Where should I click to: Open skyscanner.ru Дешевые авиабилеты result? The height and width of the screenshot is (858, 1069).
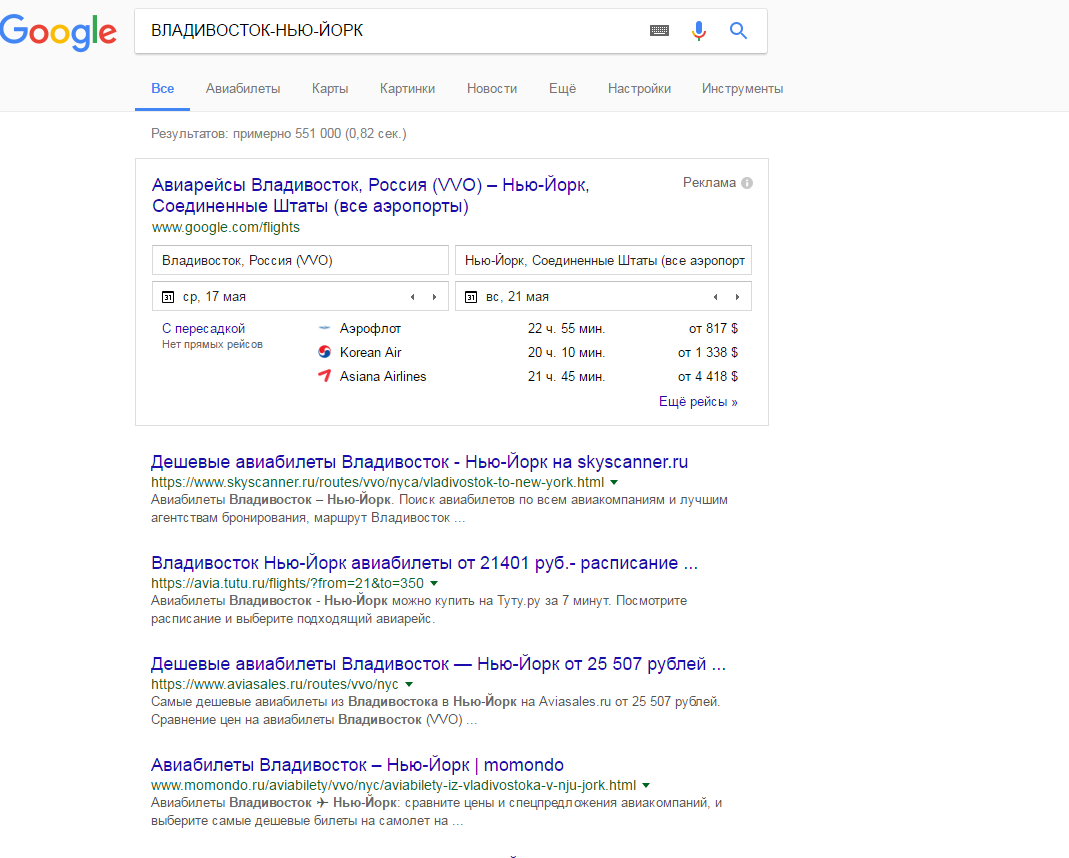point(419,462)
